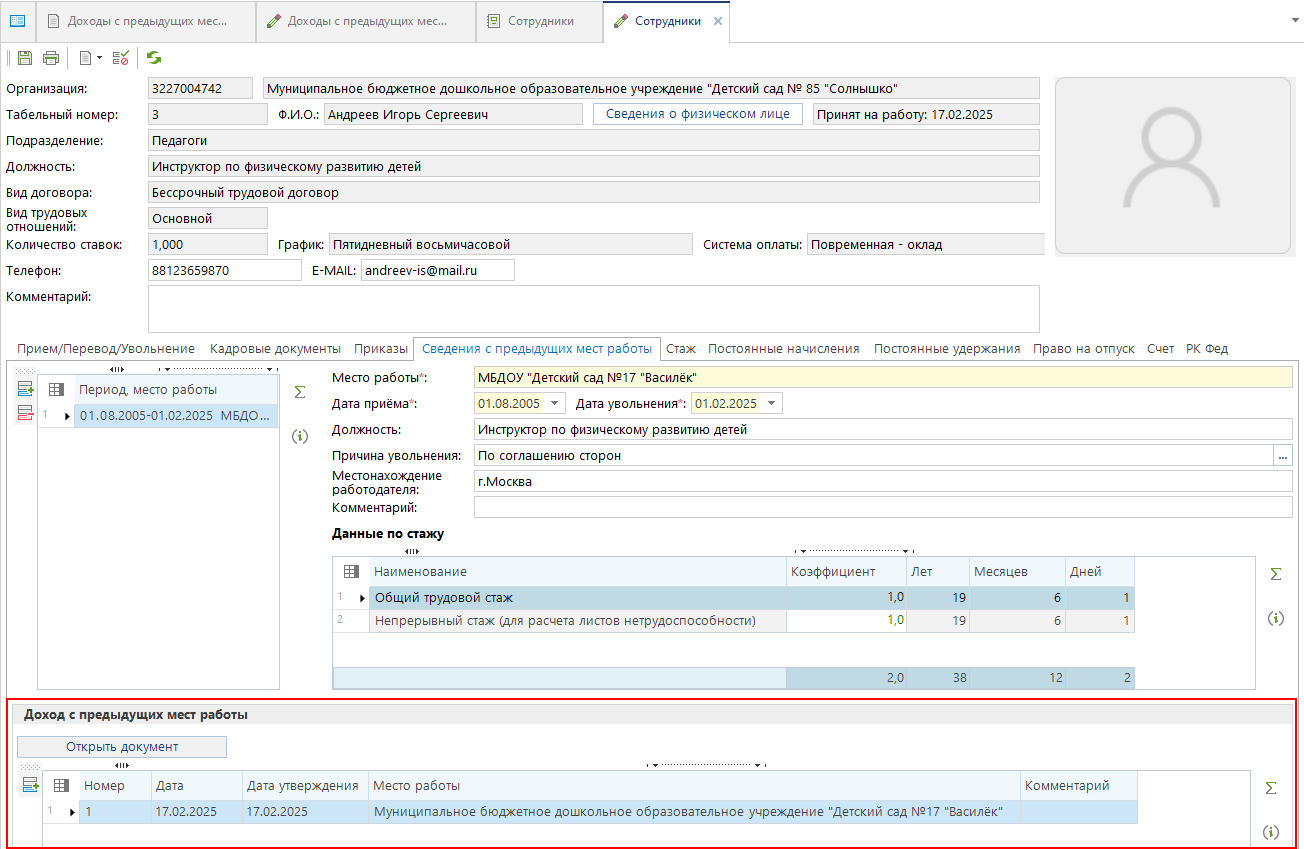Expand the document toolbar dropdown arrow
This screenshot has width=1304, height=849.
(x=99, y=58)
